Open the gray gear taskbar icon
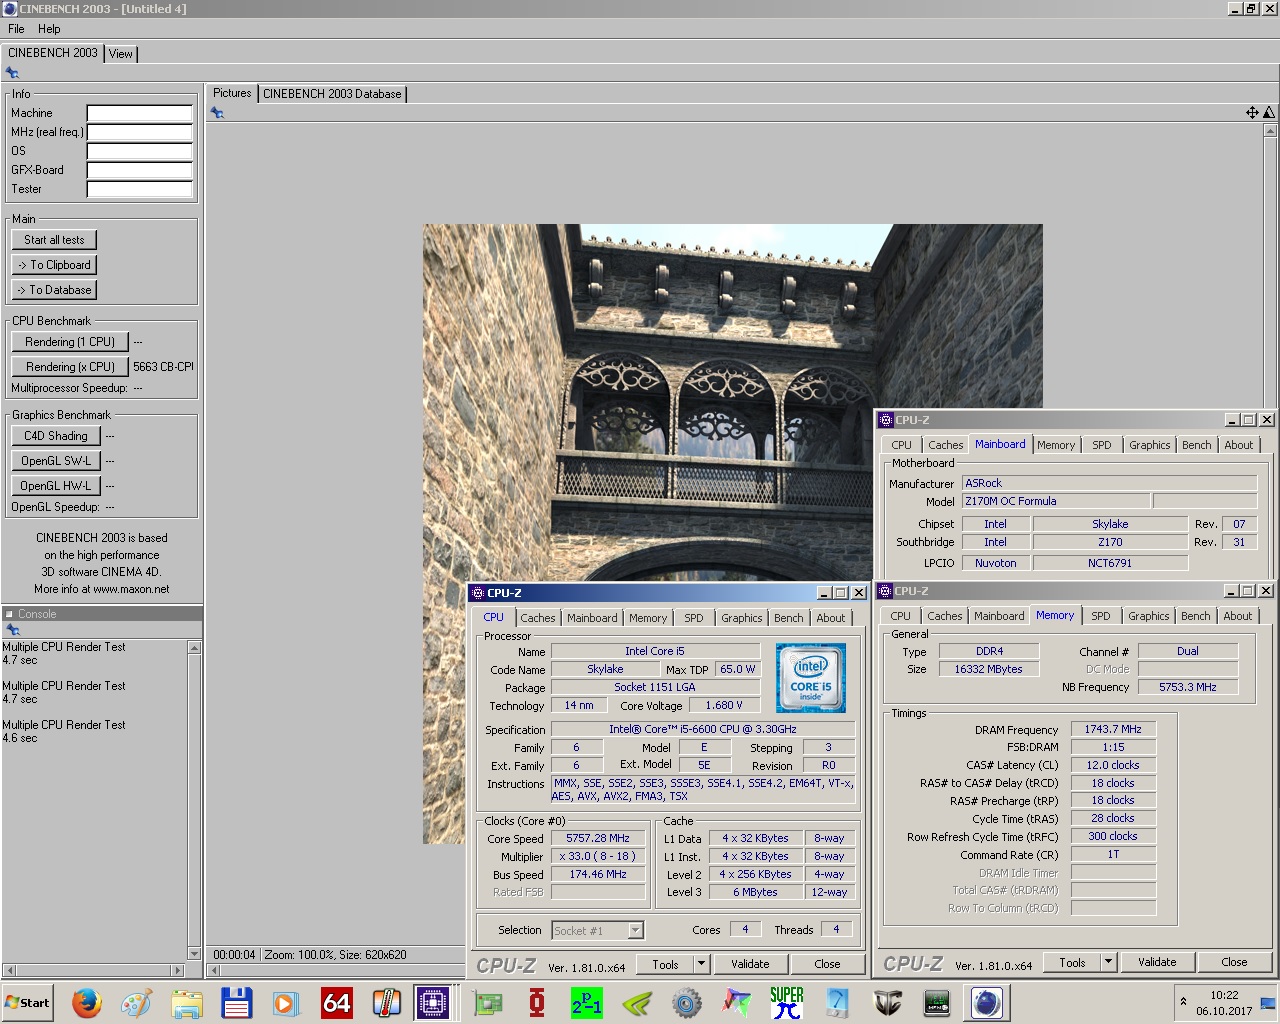1280x1024 pixels. [x=687, y=1002]
